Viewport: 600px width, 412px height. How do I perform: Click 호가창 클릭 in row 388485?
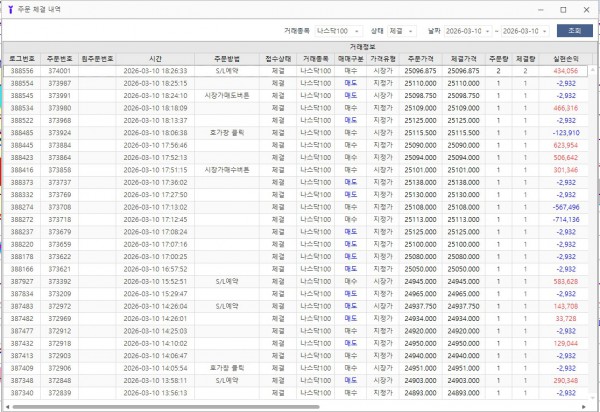227,133
